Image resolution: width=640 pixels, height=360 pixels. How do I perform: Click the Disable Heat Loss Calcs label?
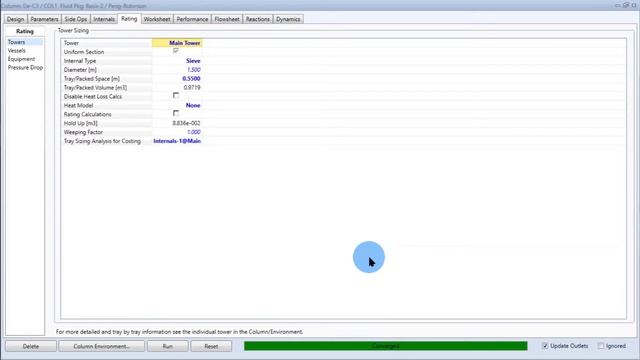(93, 96)
